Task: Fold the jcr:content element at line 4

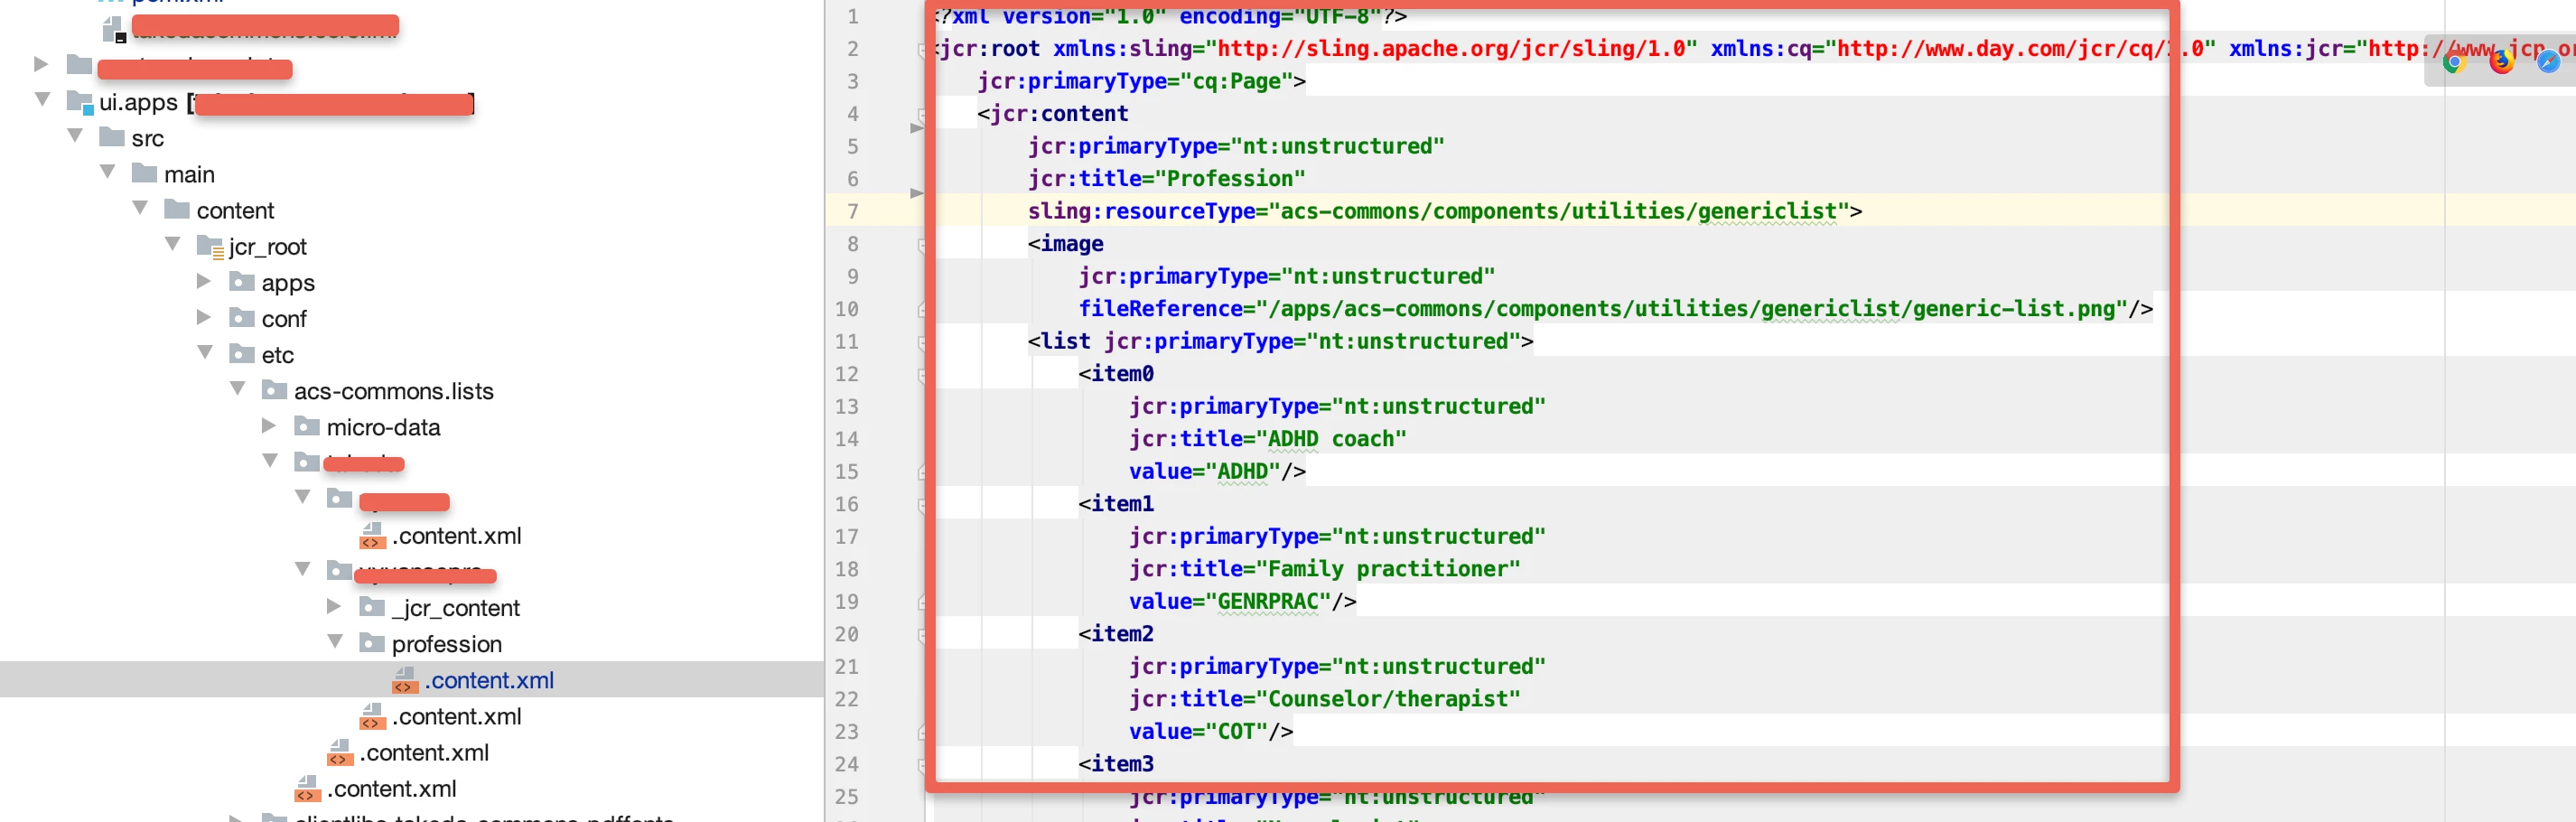Action: [x=923, y=114]
